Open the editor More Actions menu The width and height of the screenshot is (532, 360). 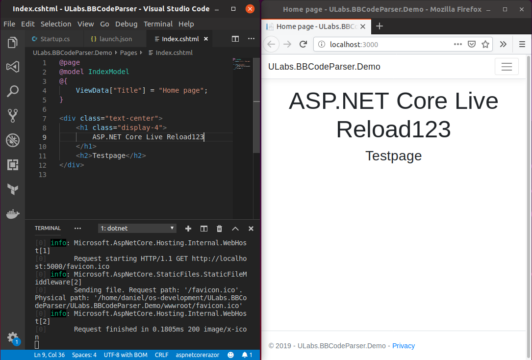[x=251, y=39]
